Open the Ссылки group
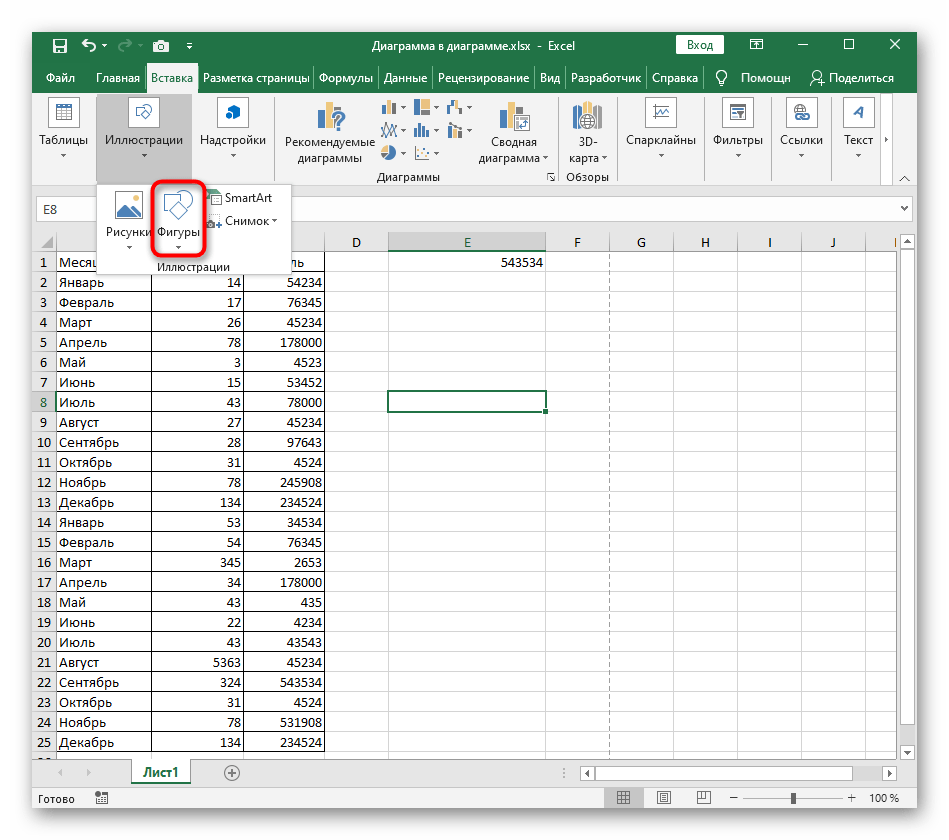 tap(801, 130)
